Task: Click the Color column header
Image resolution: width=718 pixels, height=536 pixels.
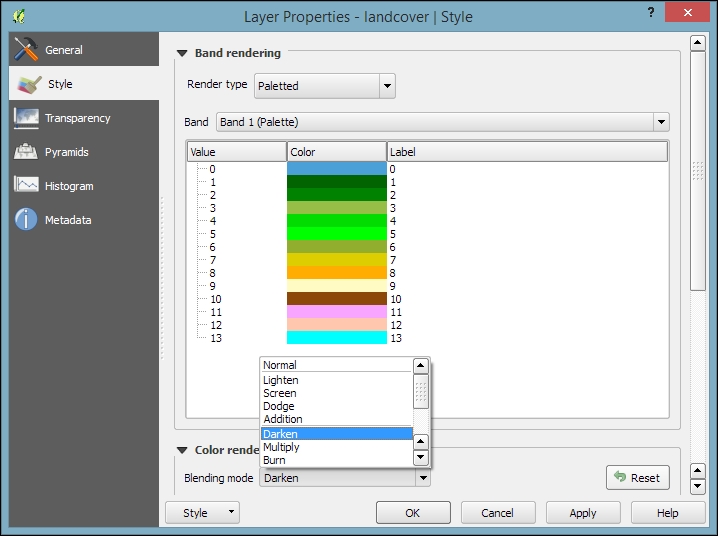Action: 337,152
